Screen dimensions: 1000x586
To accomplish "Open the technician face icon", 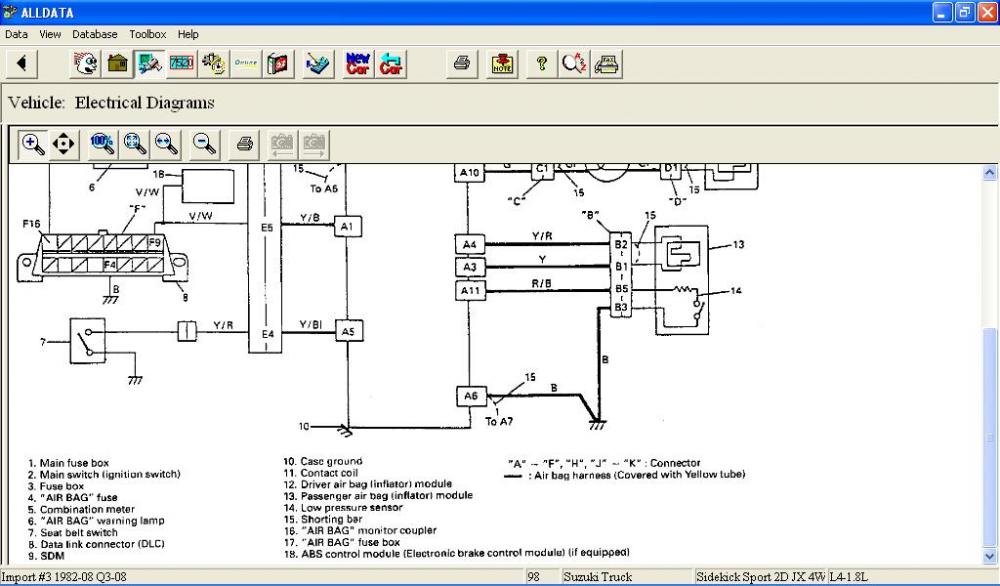I will pos(85,63).
